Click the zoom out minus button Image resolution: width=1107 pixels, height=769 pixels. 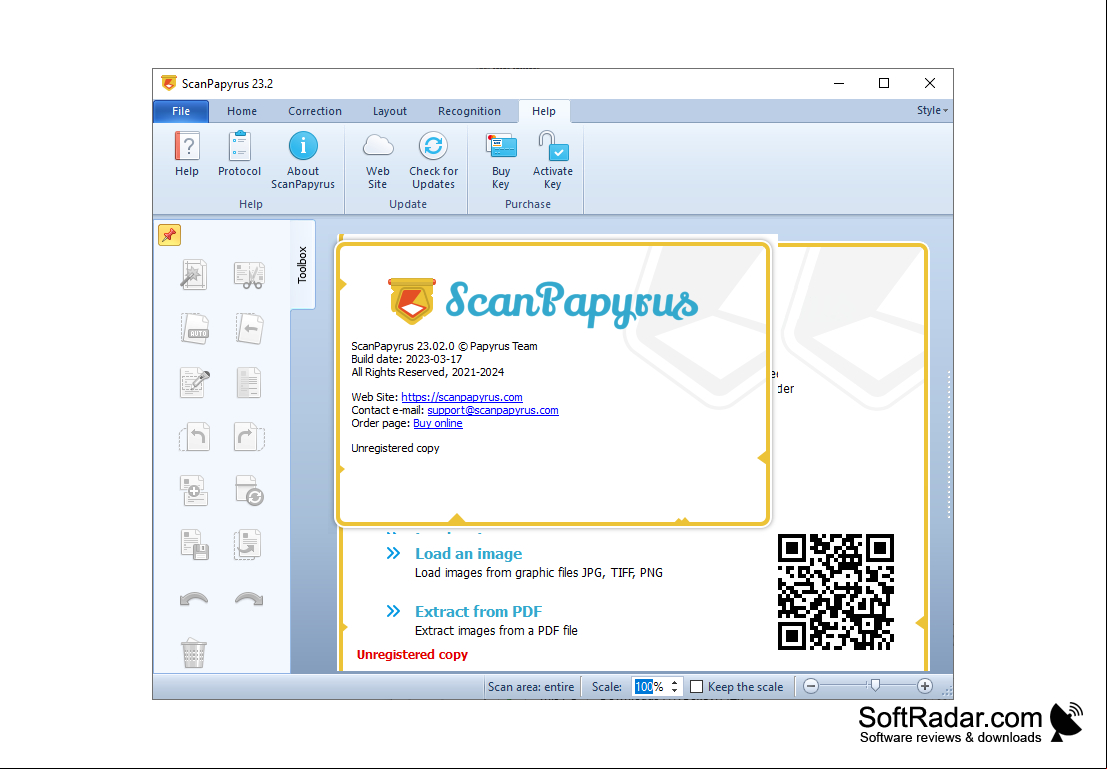(811, 686)
